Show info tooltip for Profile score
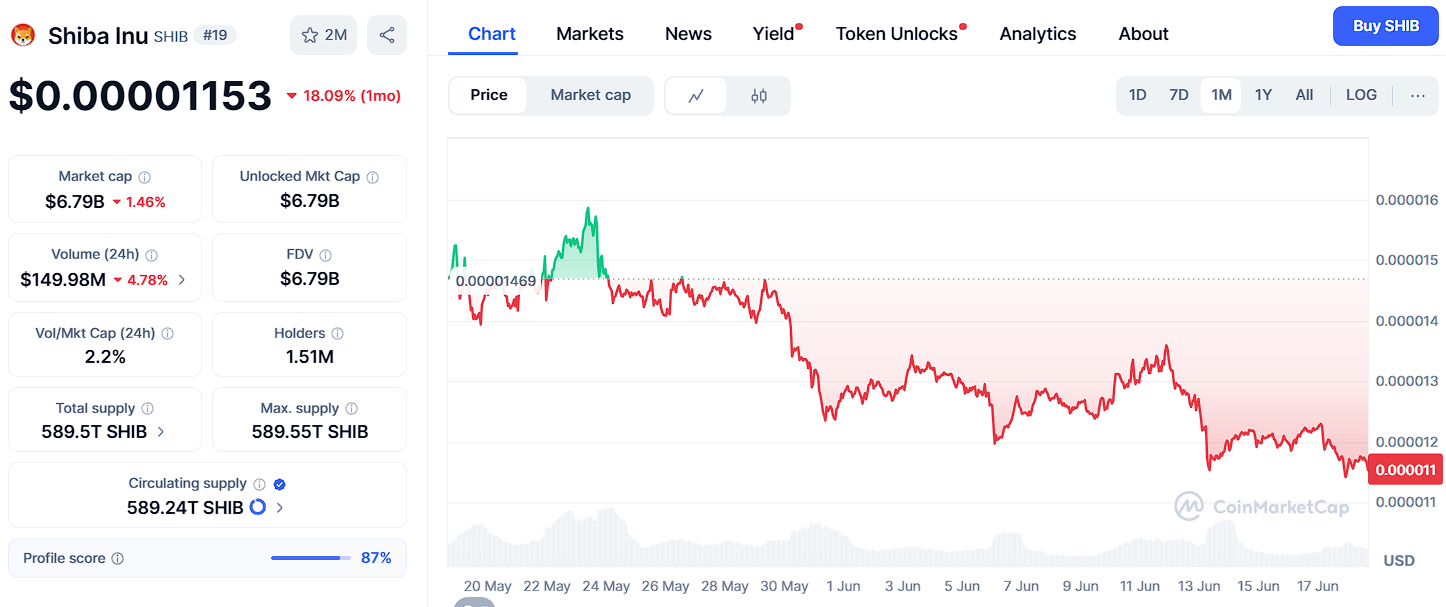This screenshot has height=607, width=1446. [x=117, y=558]
